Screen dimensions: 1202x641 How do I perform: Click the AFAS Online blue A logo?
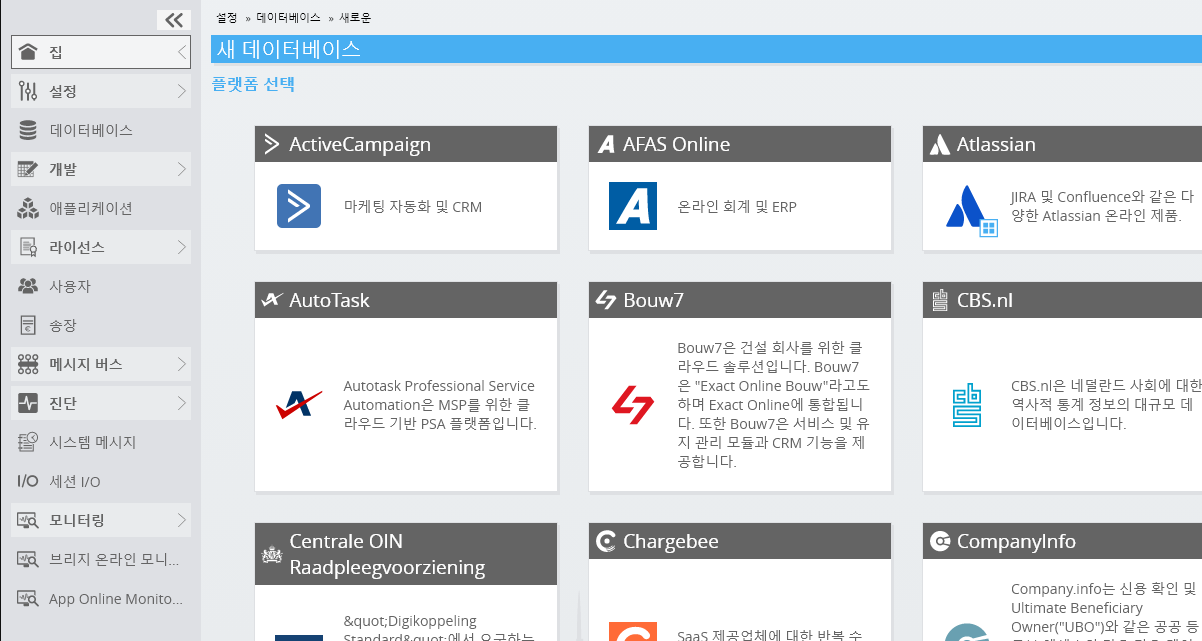(633, 206)
